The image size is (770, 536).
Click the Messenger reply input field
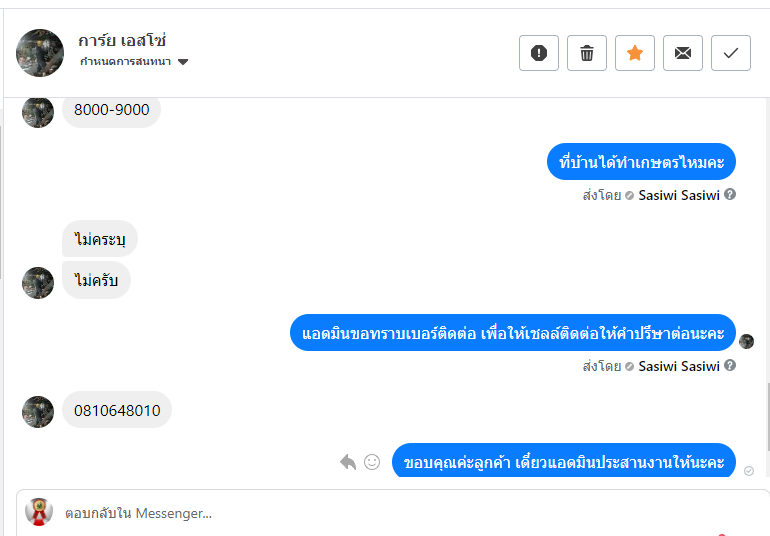coord(393,513)
